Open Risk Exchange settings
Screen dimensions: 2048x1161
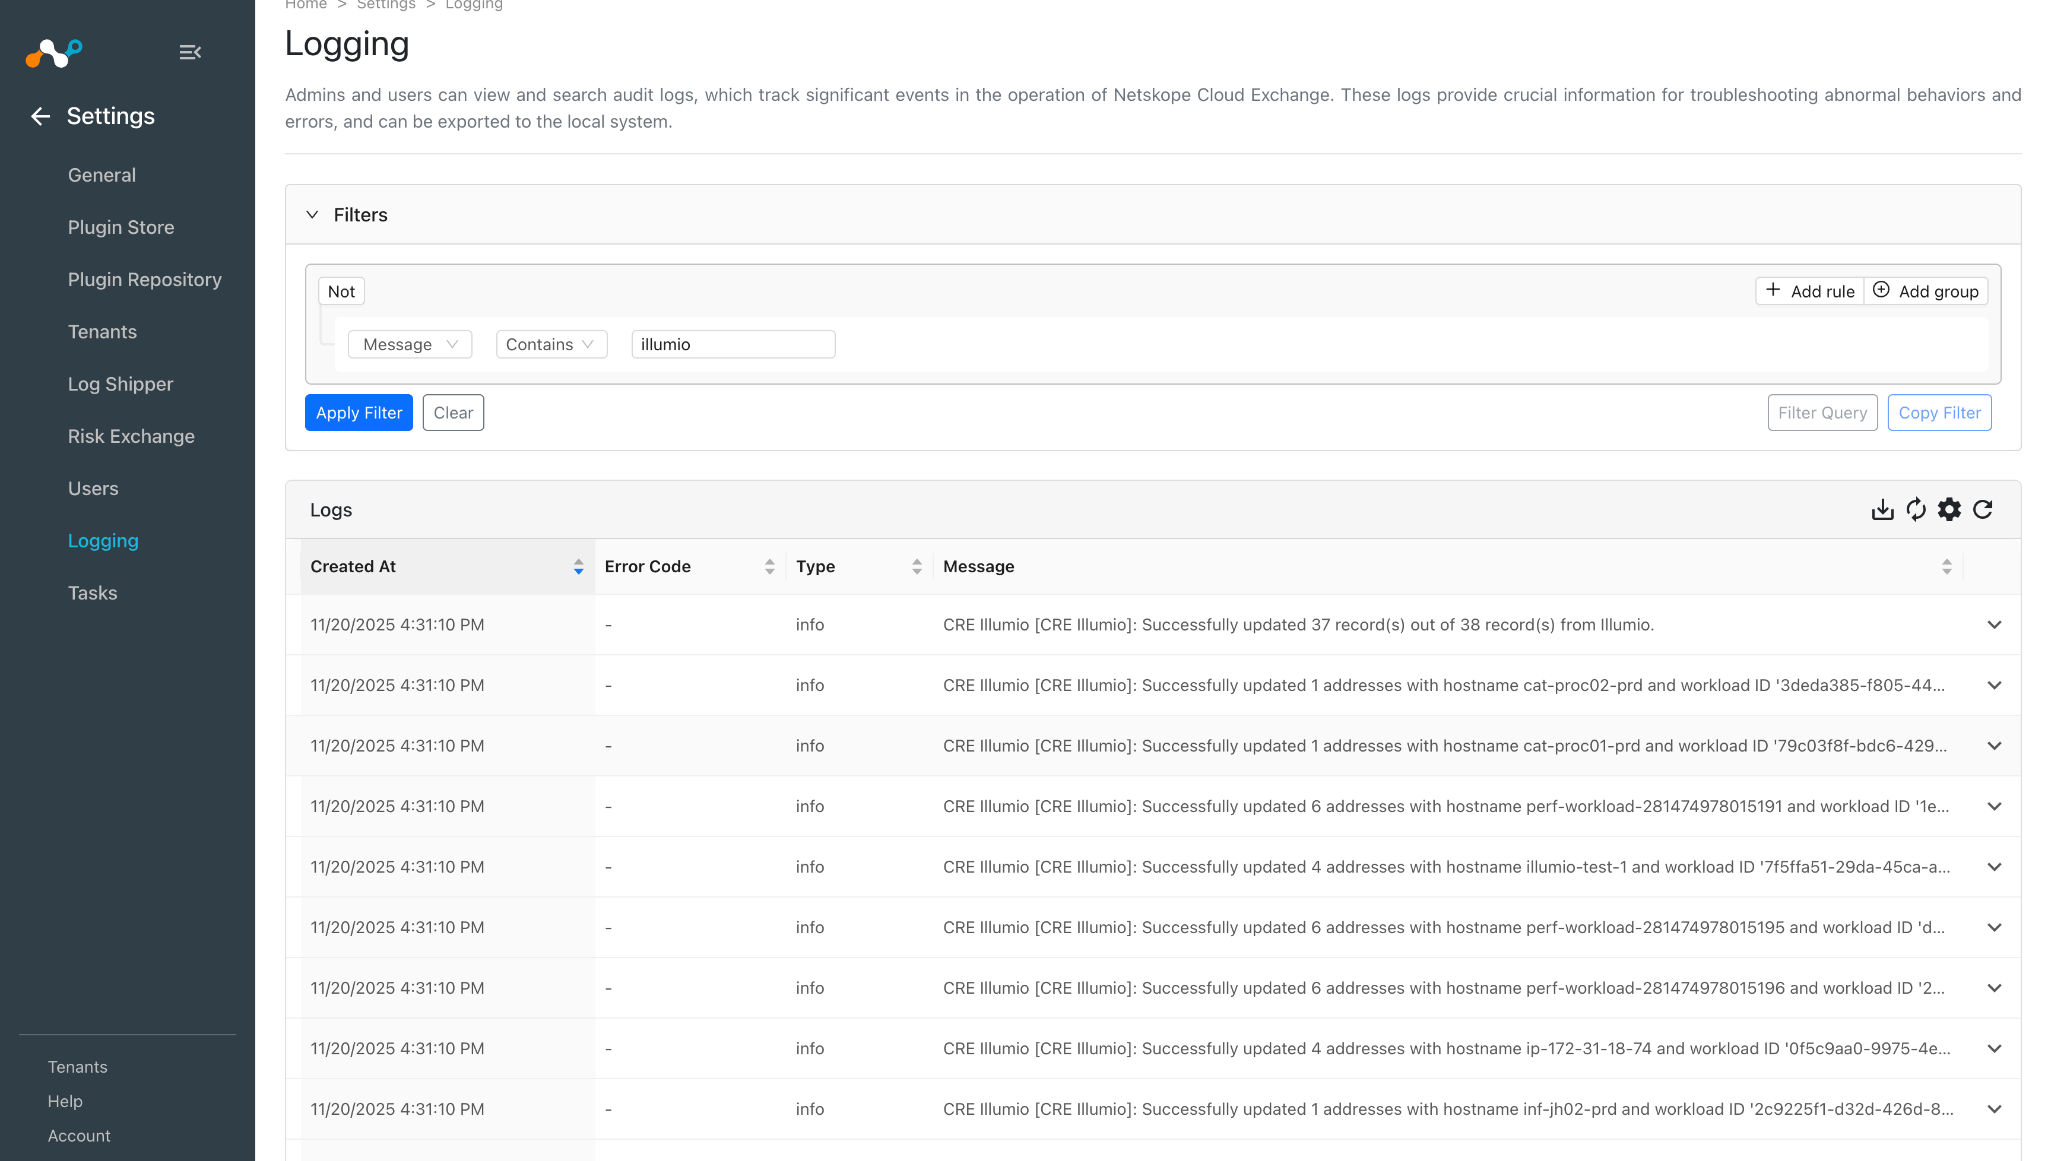[131, 436]
